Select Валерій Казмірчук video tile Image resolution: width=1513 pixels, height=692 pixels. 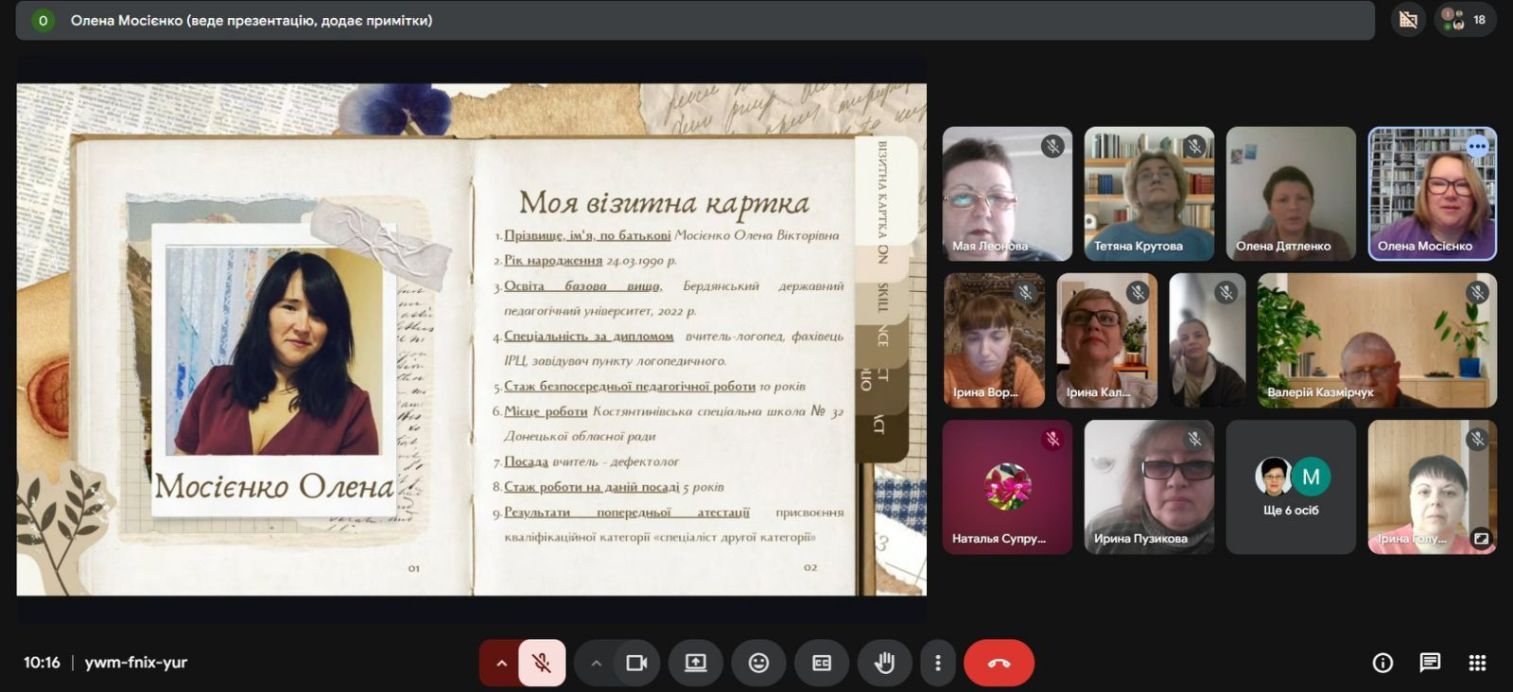(1377, 340)
